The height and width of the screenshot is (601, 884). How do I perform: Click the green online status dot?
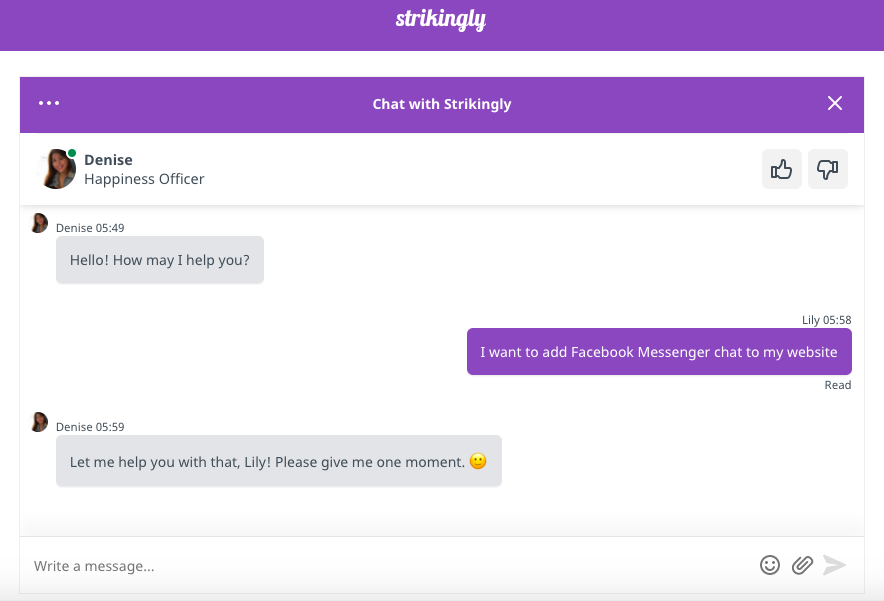pos(72,154)
